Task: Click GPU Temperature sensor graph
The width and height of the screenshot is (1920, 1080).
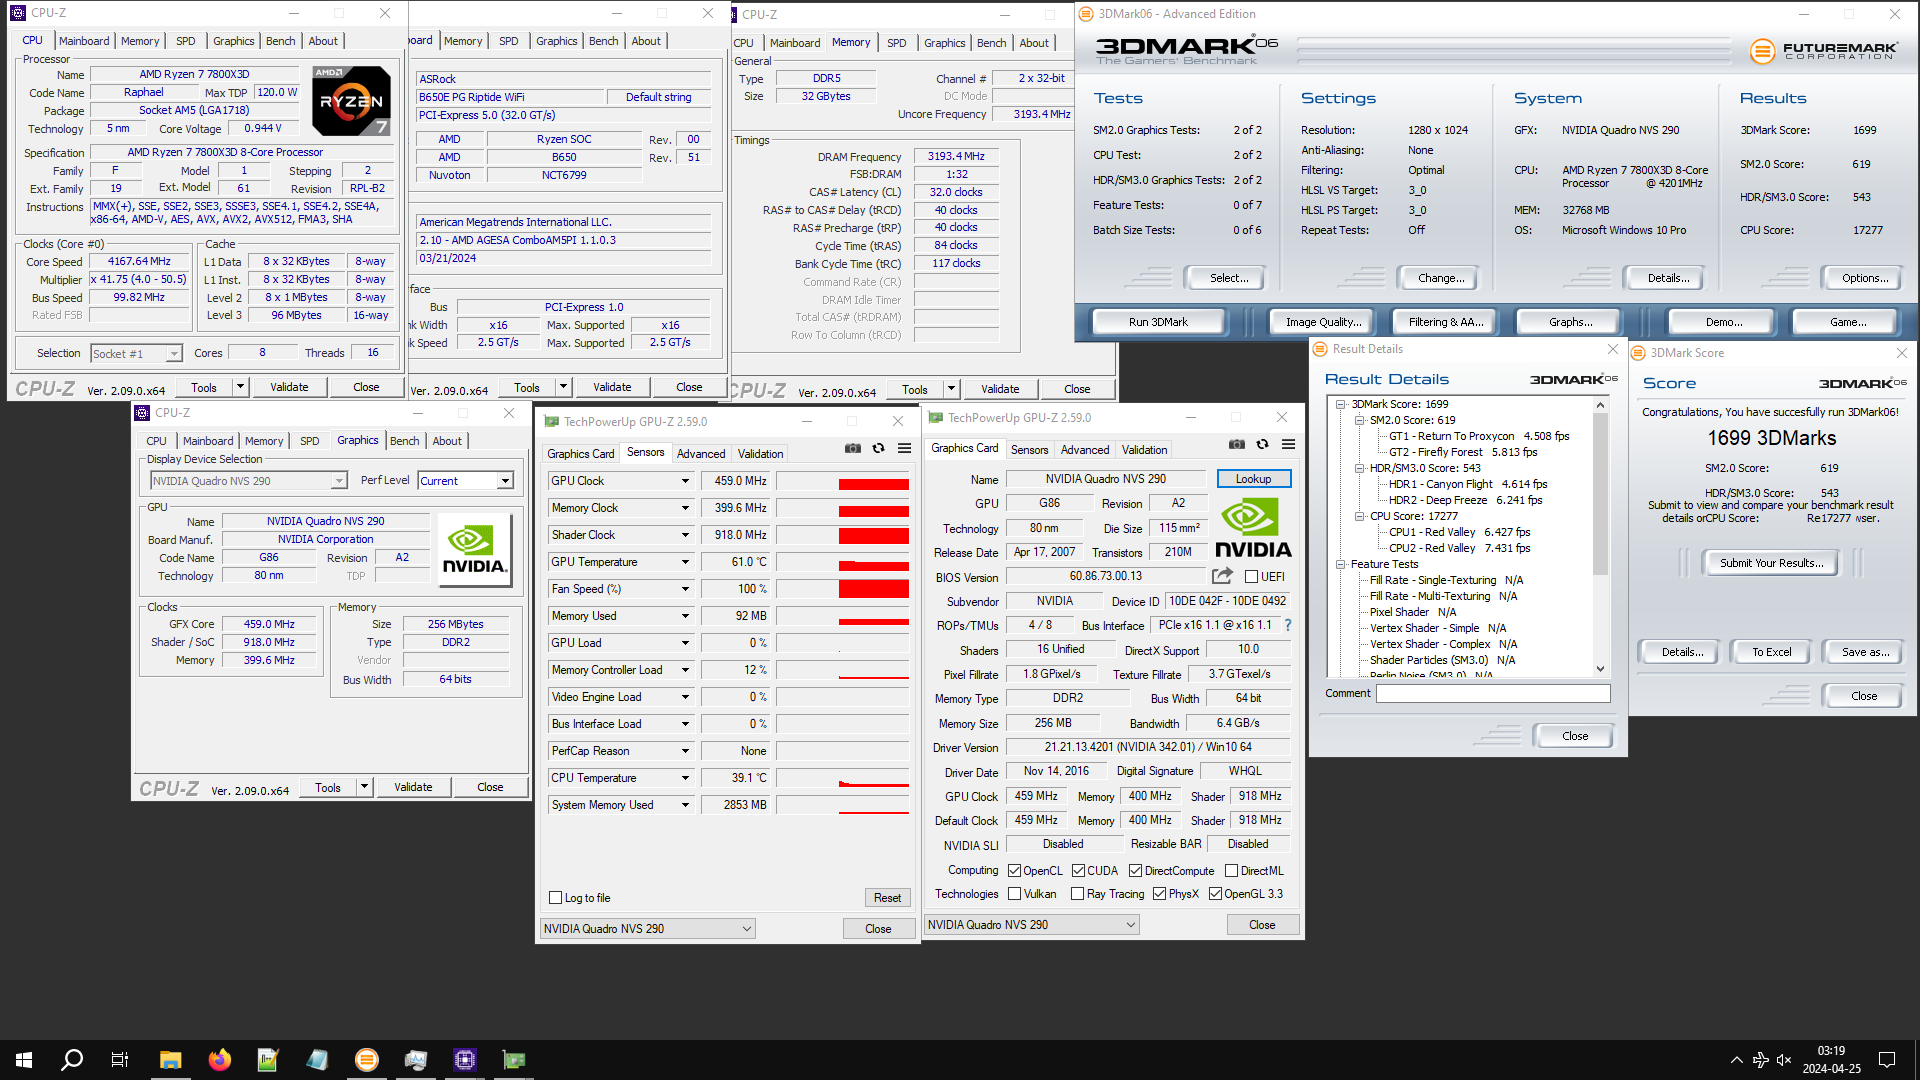Action: pyautogui.click(x=843, y=562)
